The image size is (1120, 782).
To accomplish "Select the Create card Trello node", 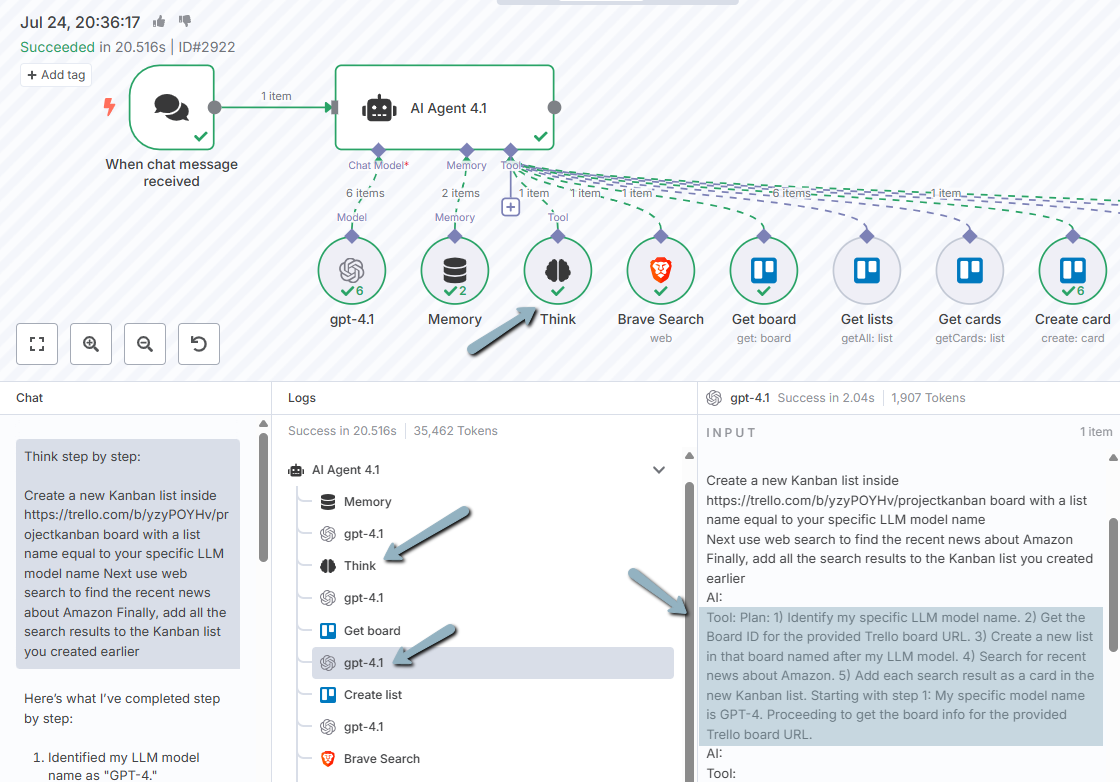I will pyautogui.click(x=1072, y=271).
